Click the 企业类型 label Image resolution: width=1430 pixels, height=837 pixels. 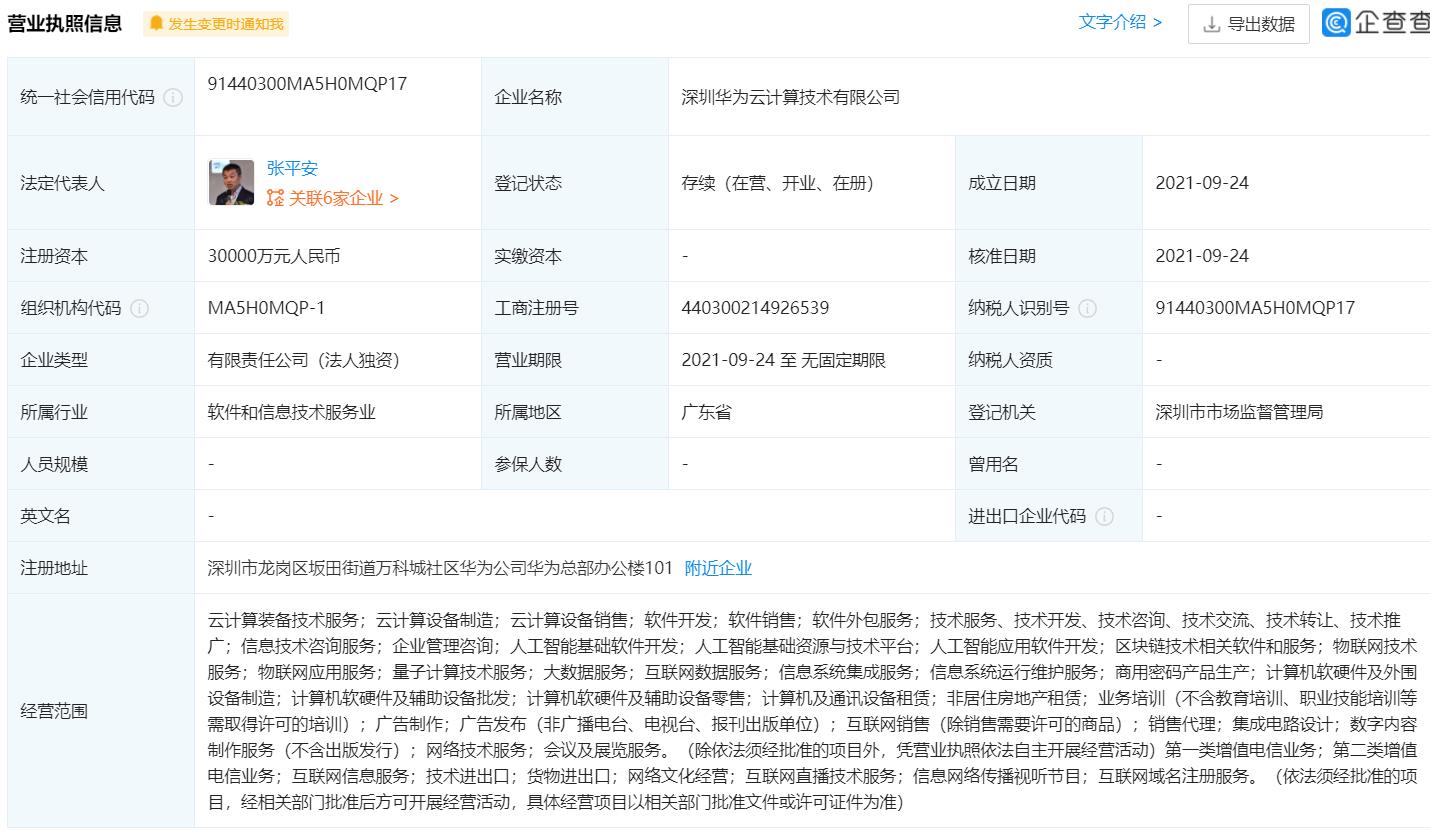[54, 360]
